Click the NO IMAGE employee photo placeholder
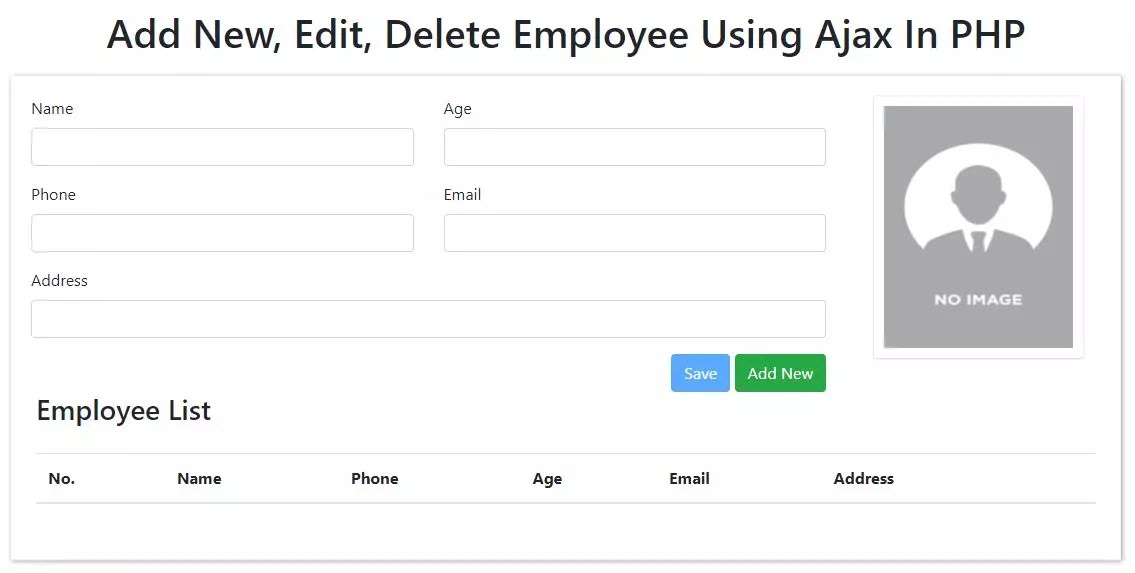Screen dimensions: 1135x573 pyautogui.click(x=979, y=227)
